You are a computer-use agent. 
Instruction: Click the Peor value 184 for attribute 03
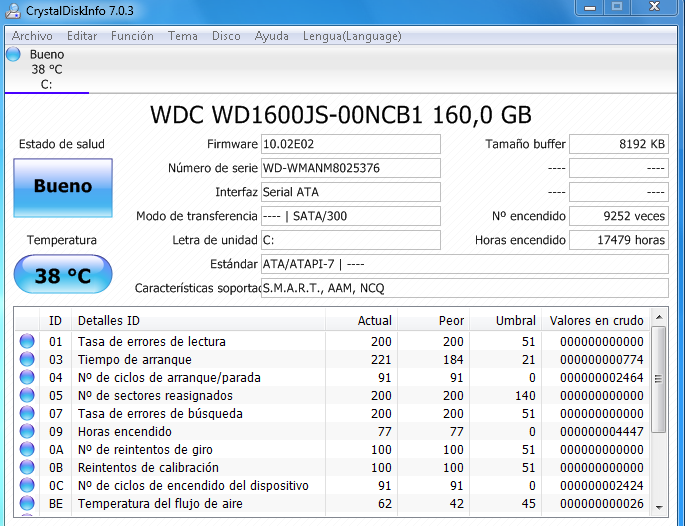point(453,359)
